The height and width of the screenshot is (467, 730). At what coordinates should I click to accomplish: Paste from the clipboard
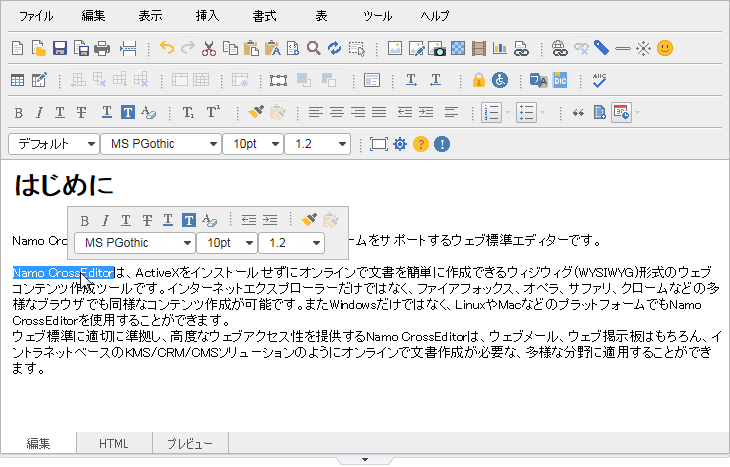(251, 48)
